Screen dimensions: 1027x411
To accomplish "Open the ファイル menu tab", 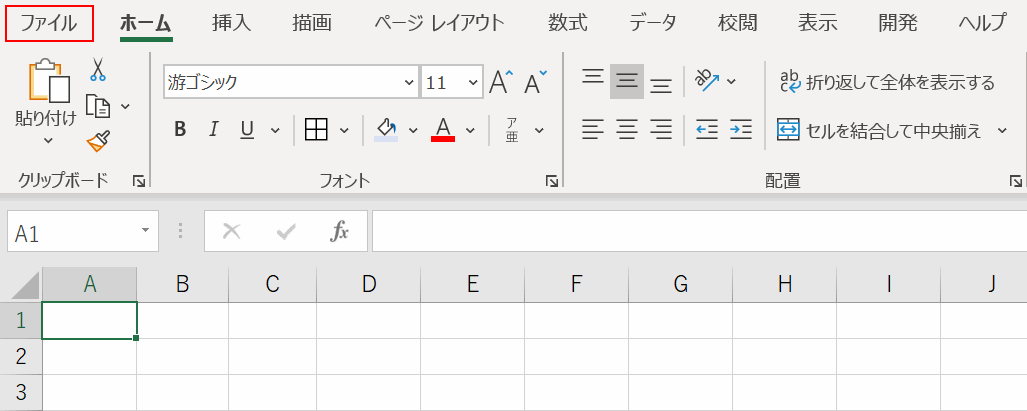I will pyautogui.click(x=49, y=23).
